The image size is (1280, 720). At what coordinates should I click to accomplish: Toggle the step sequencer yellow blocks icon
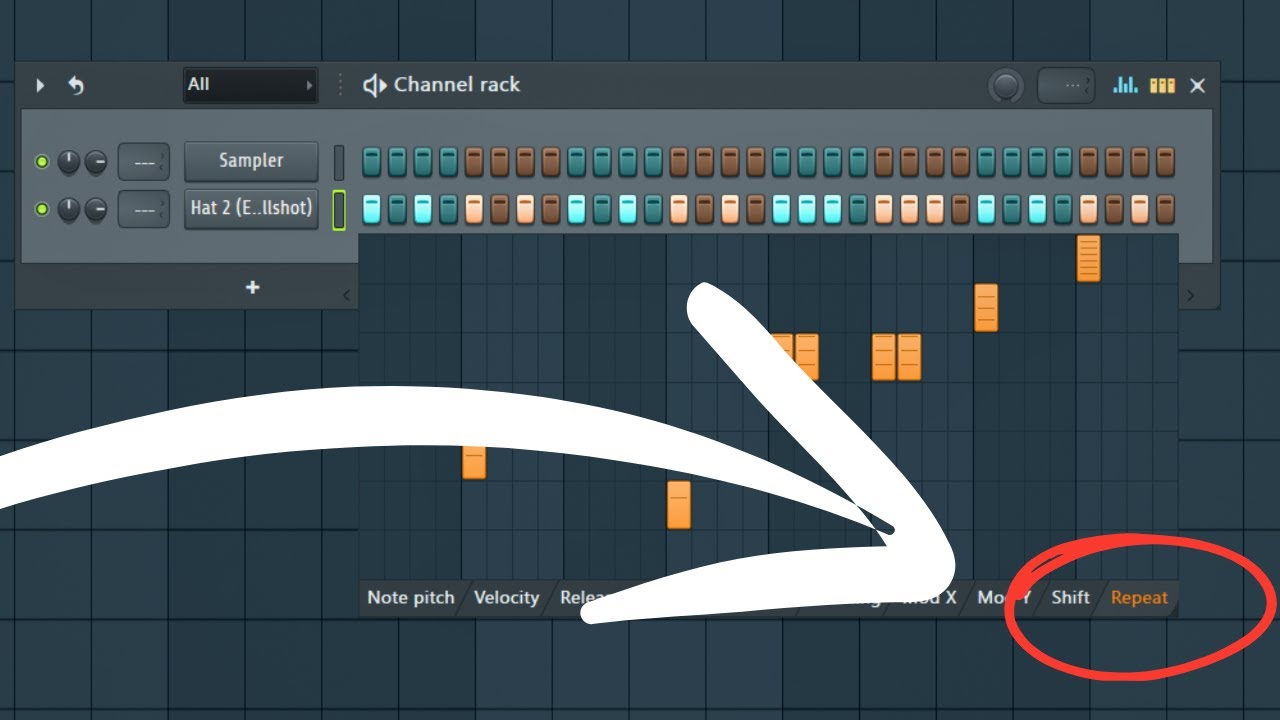[x=1162, y=86]
